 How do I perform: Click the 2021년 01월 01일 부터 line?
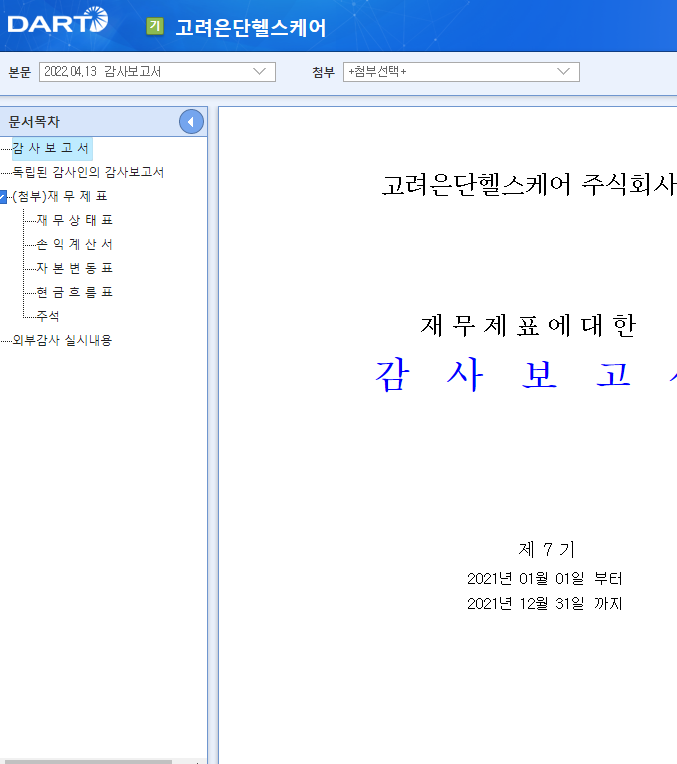click(544, 579)
